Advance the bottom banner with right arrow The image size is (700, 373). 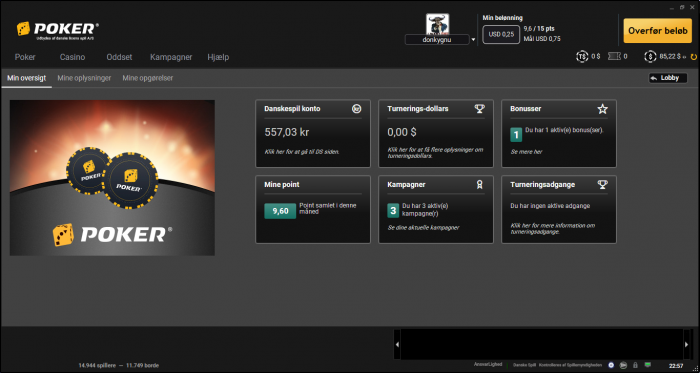[687, 344]
